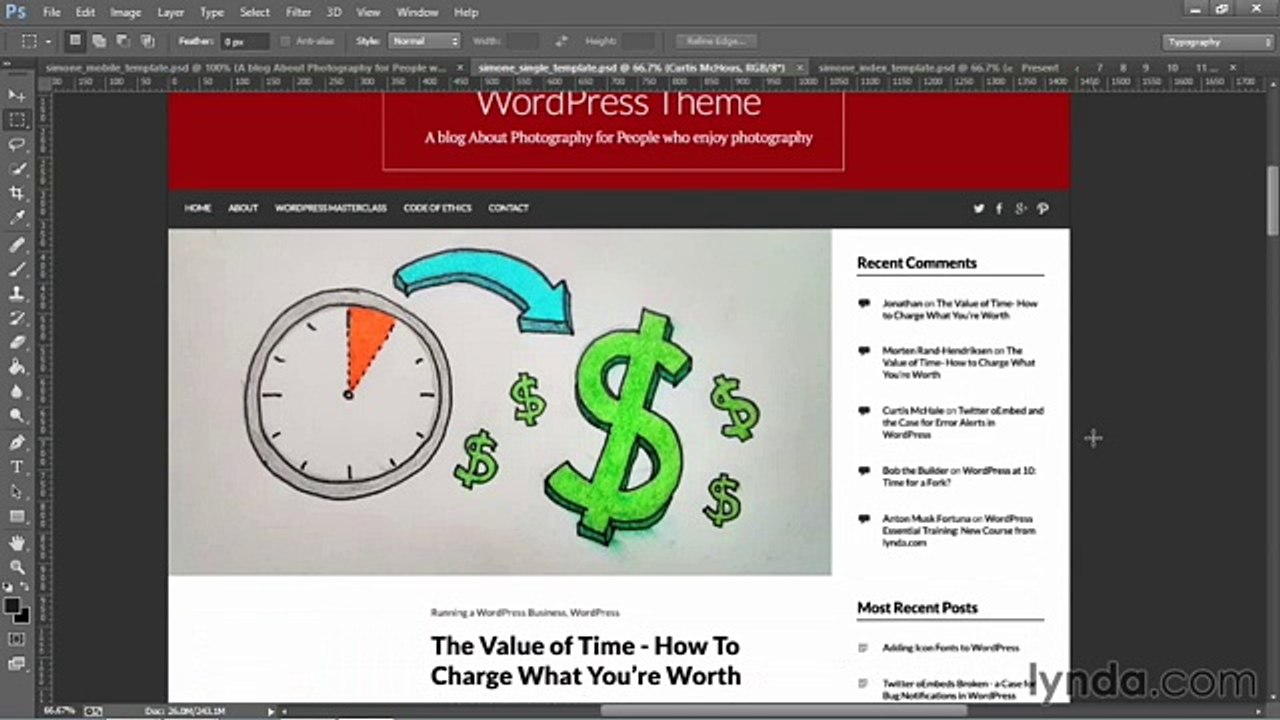This screenshot has width=1280, height=720.
Task: Open the Image menu
Action: (125, 12)
